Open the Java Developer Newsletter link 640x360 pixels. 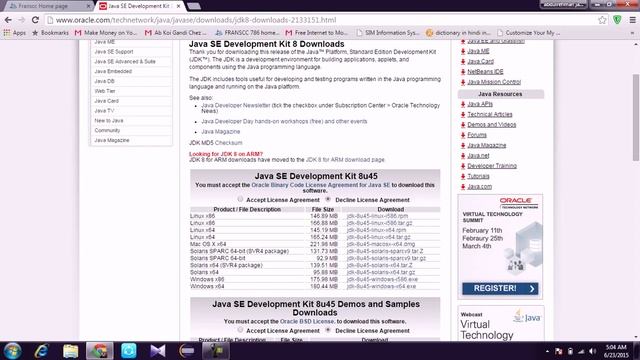coord(236,105)
